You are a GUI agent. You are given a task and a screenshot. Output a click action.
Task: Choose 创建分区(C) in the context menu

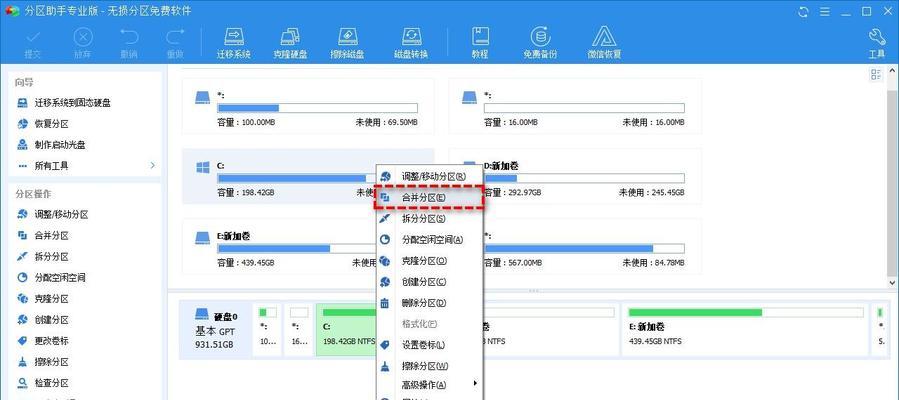(429, 282)
